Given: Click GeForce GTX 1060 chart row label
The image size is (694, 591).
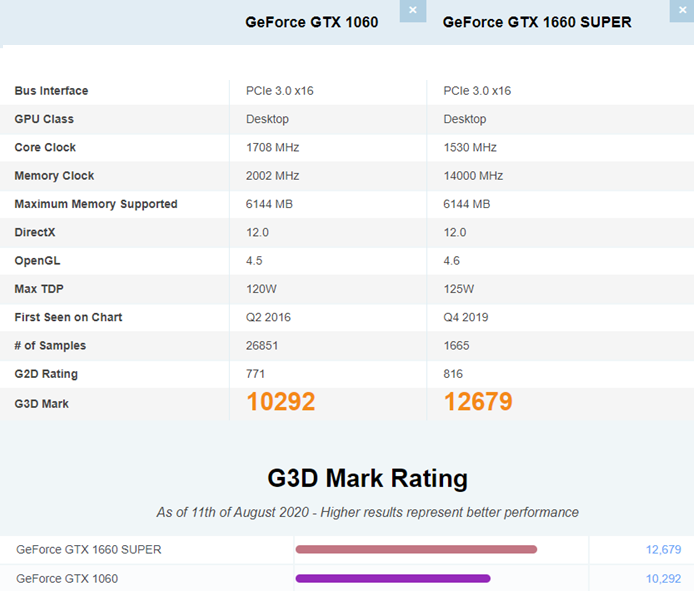Looking at the screenshot, I should click(67, 579).
